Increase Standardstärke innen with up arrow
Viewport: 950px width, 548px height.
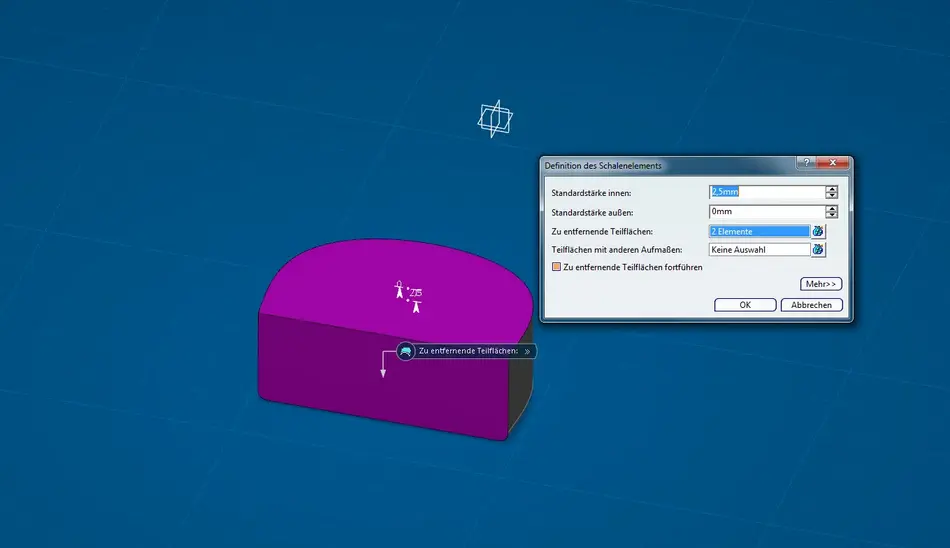831,189
